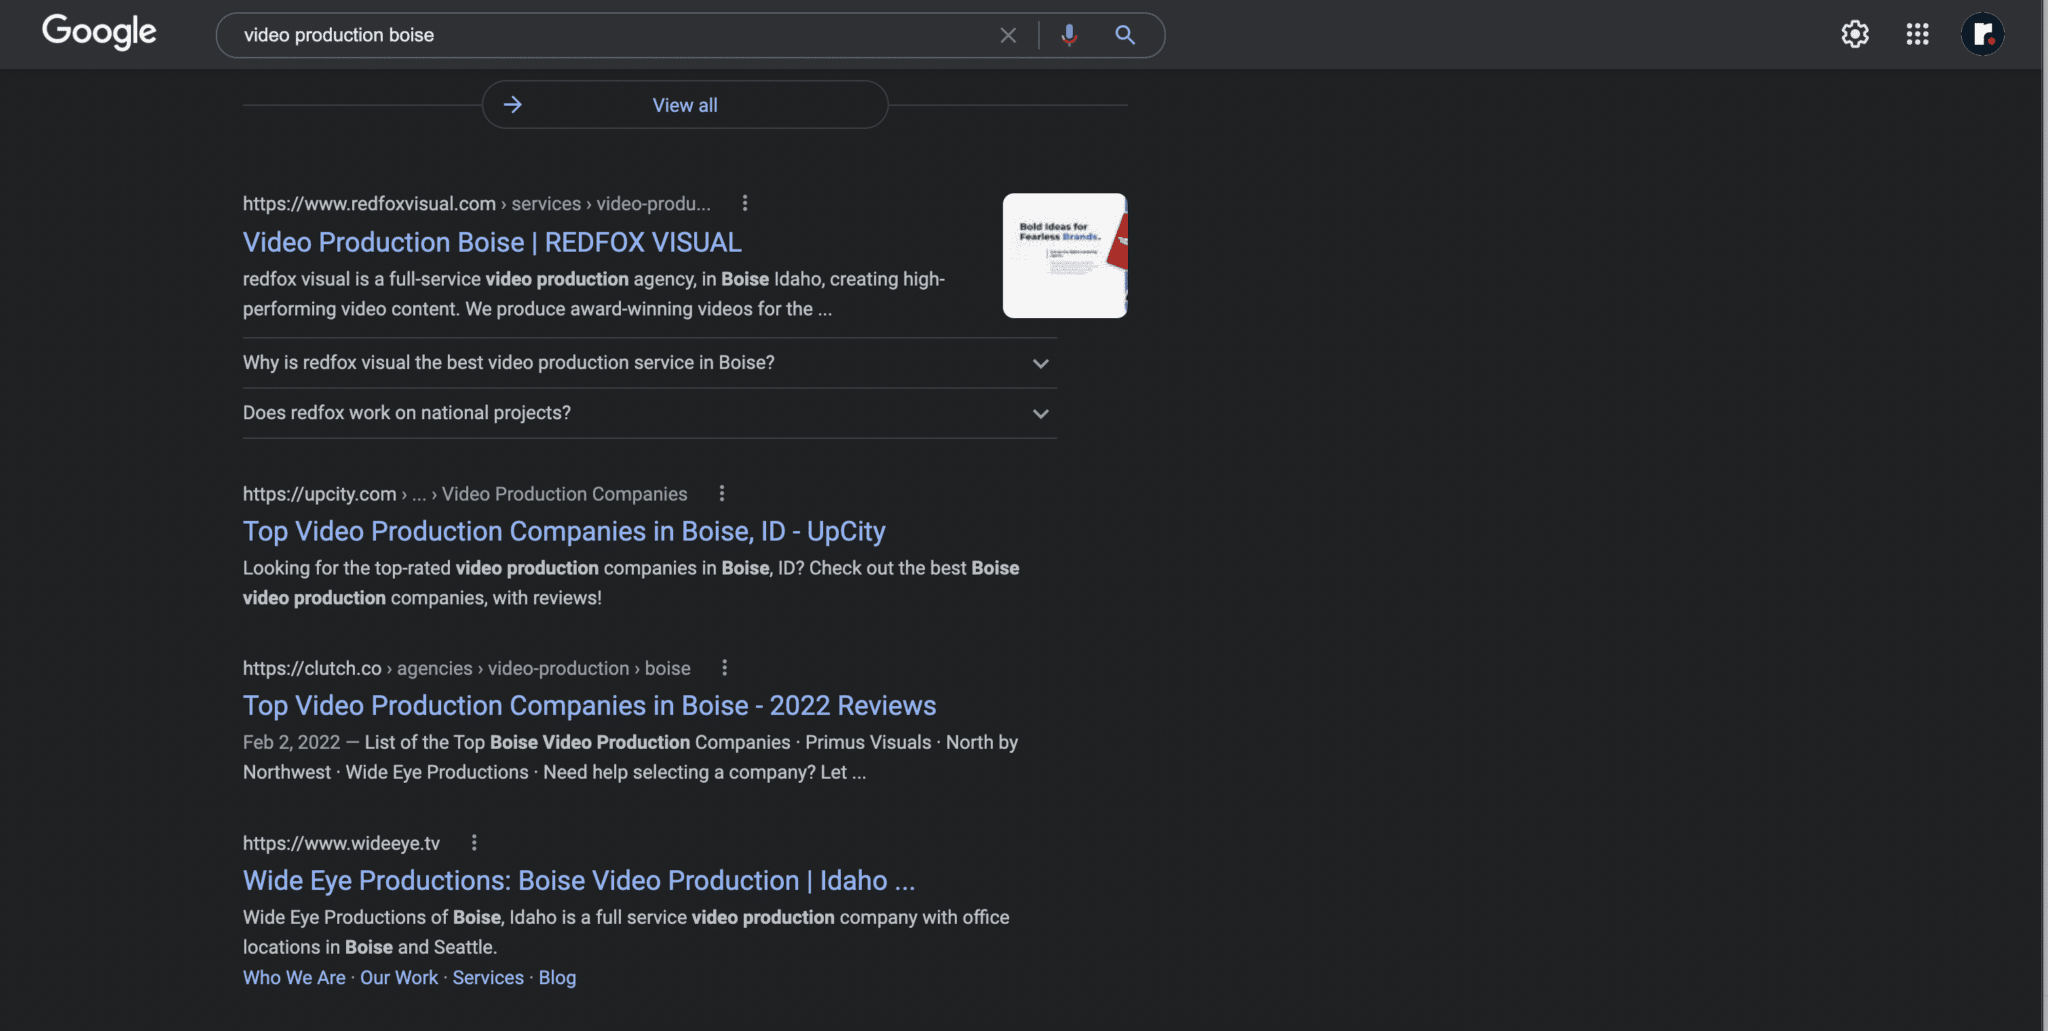Click the Google logo
The width and height of the screenshot is (2048, 1031).
99,32
